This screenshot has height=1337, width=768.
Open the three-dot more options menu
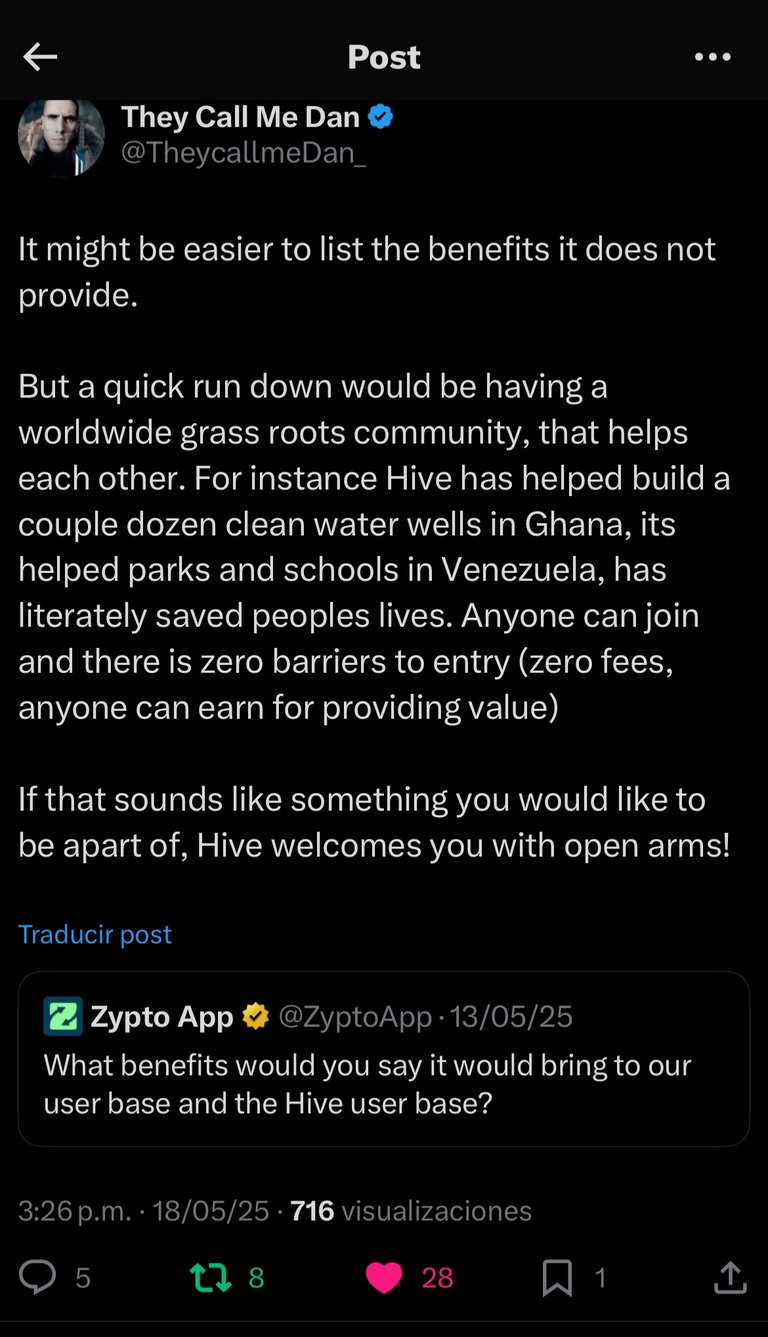[x=712, y=58]
